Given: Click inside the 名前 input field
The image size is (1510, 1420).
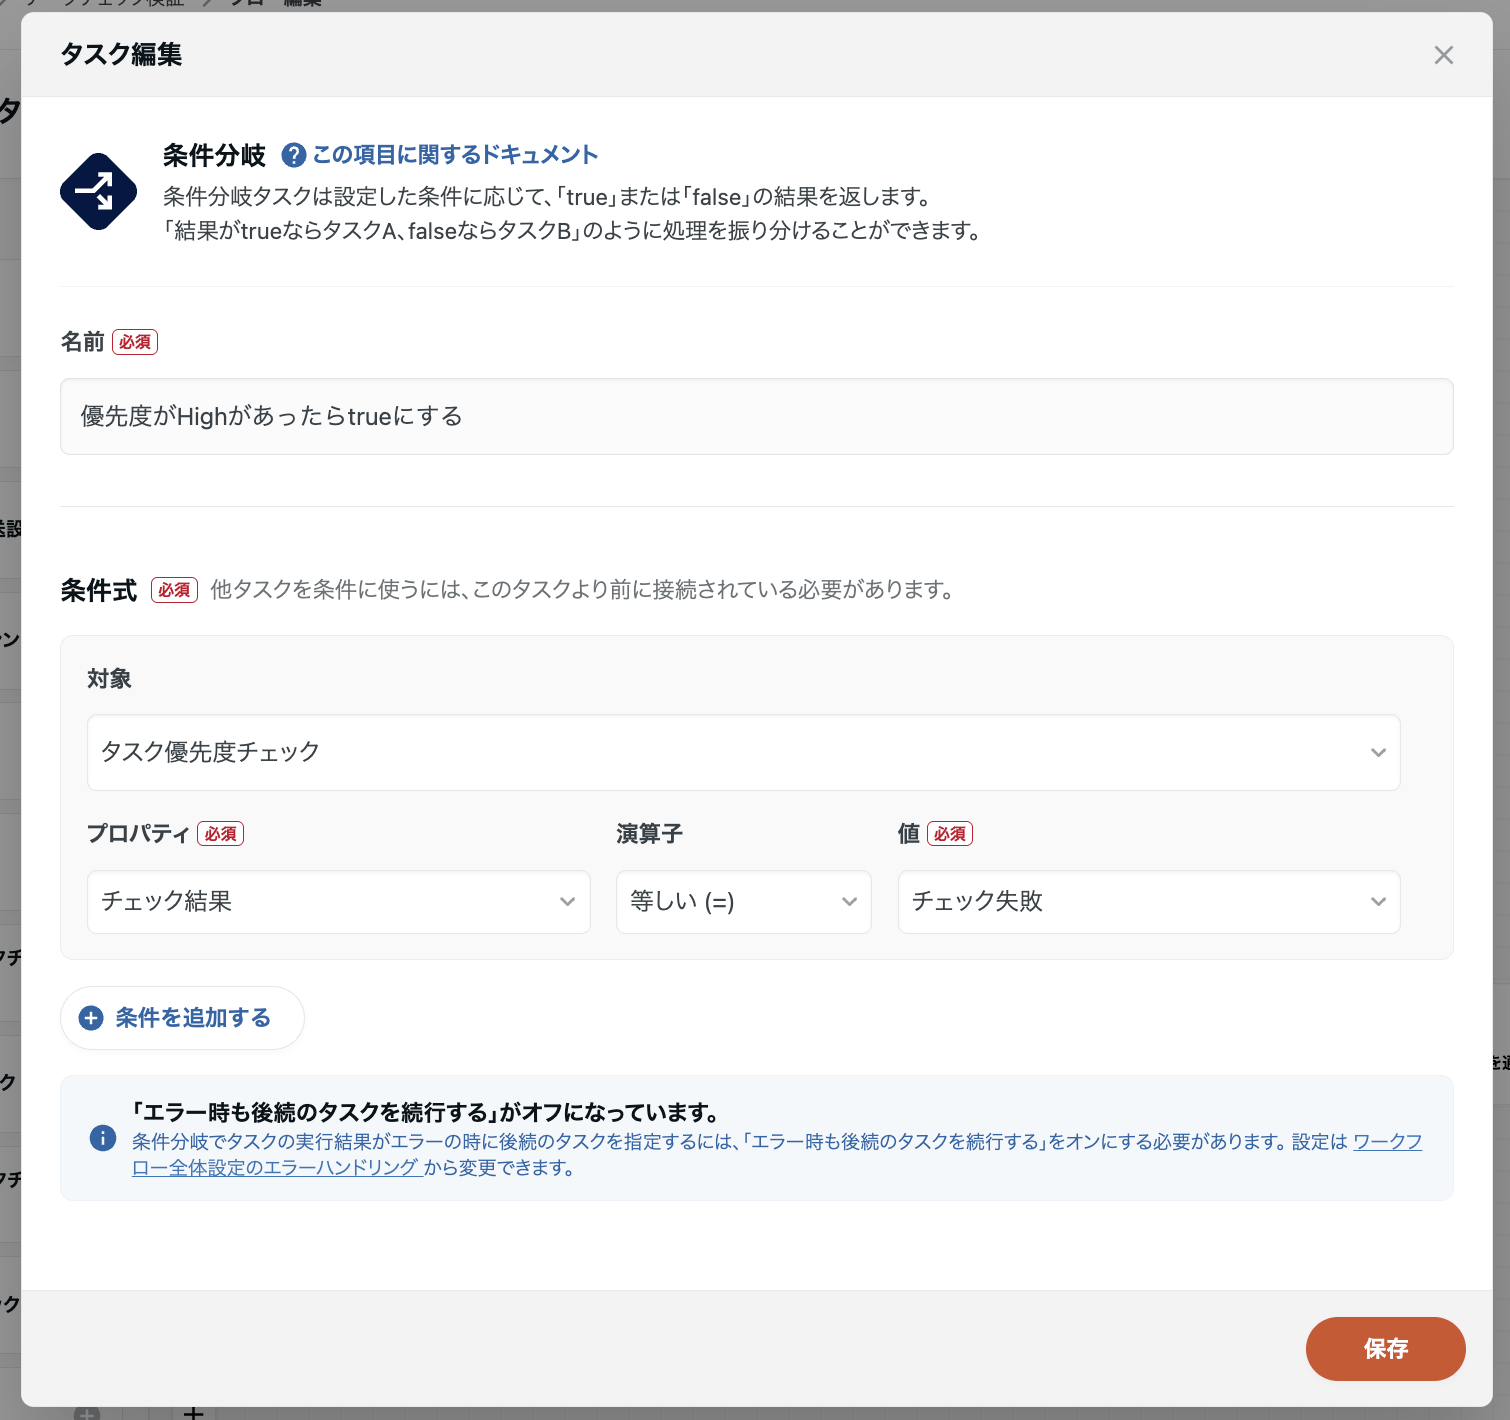Looking at the screenshot, I should [x=756, y=416].
